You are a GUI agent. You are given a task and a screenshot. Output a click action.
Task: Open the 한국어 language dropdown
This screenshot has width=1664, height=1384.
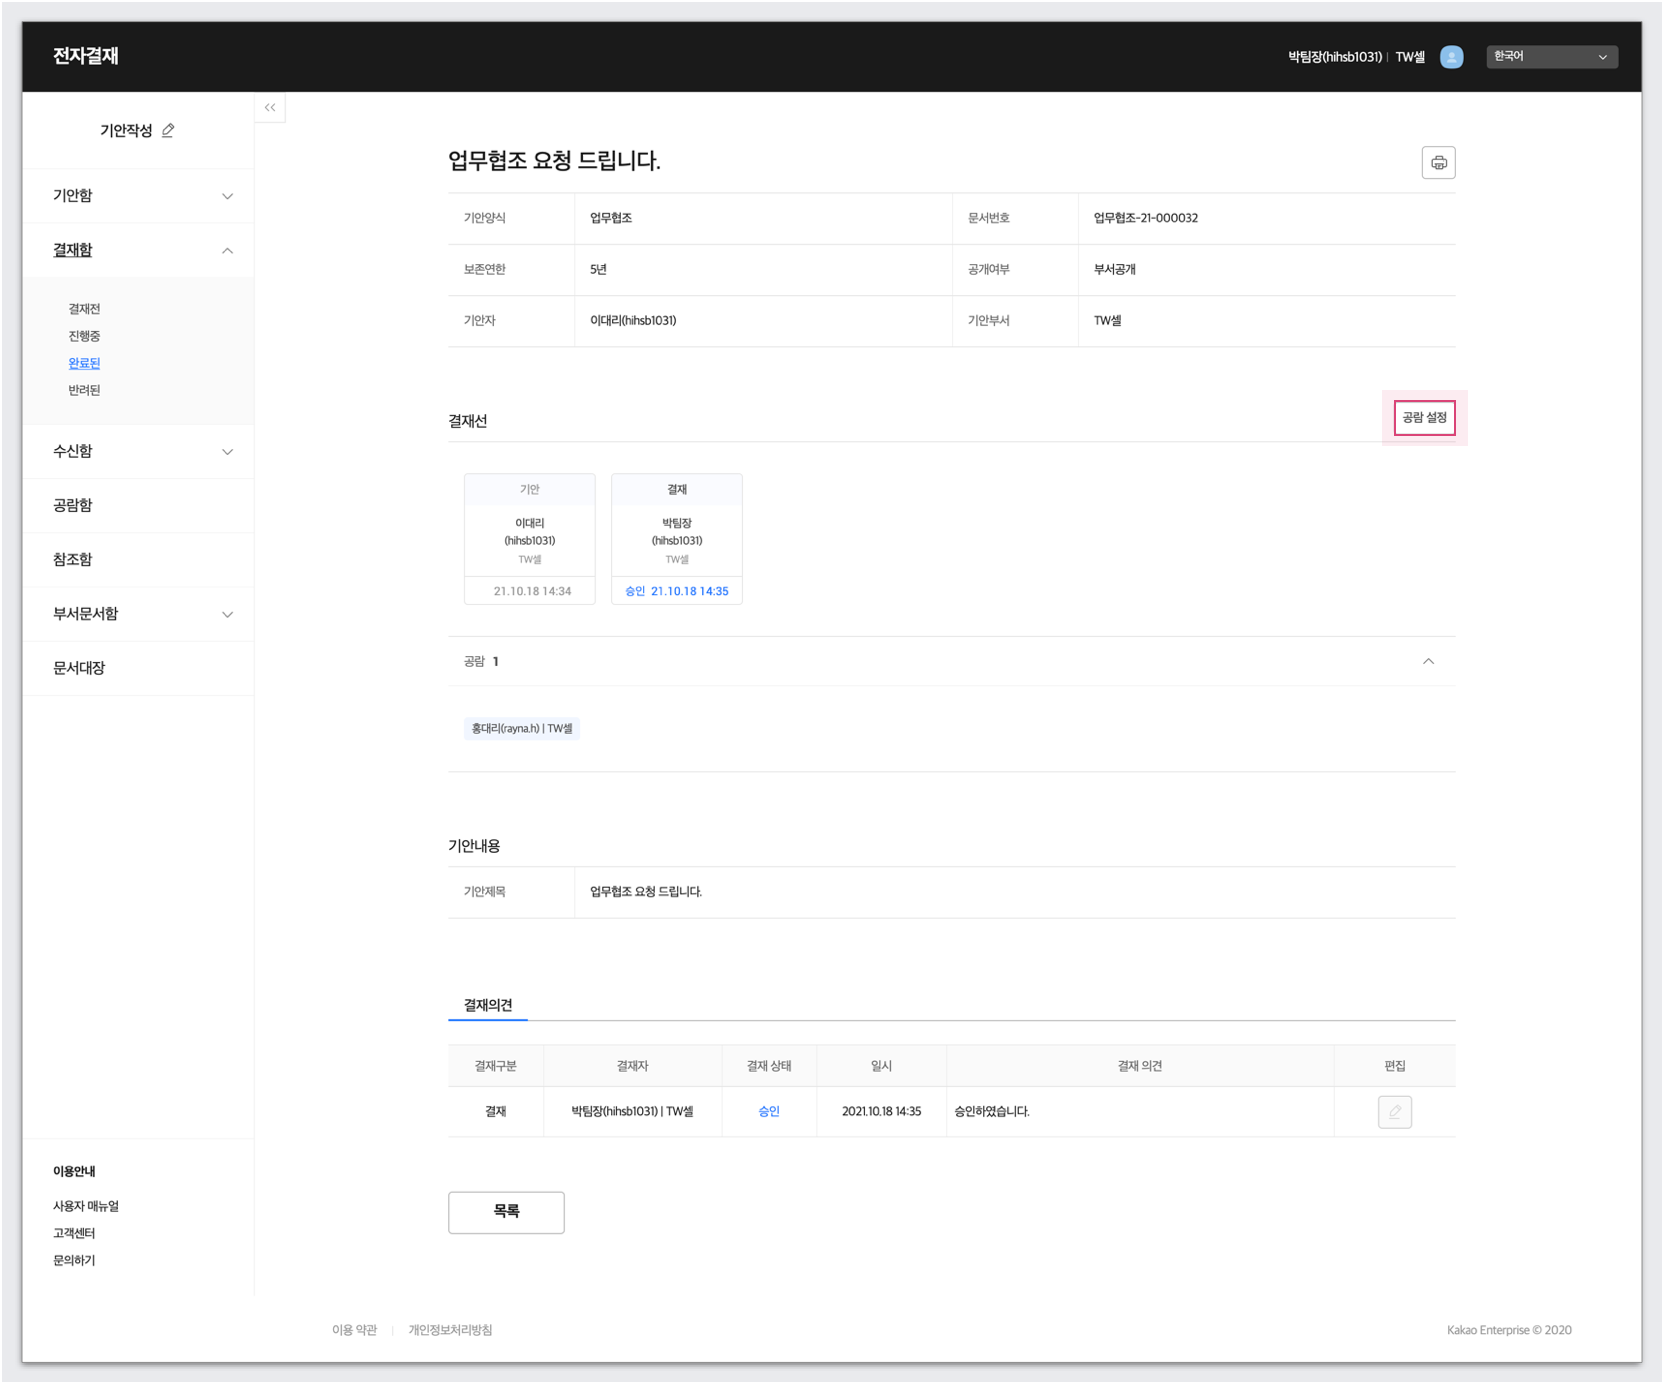click(1551, 57)
